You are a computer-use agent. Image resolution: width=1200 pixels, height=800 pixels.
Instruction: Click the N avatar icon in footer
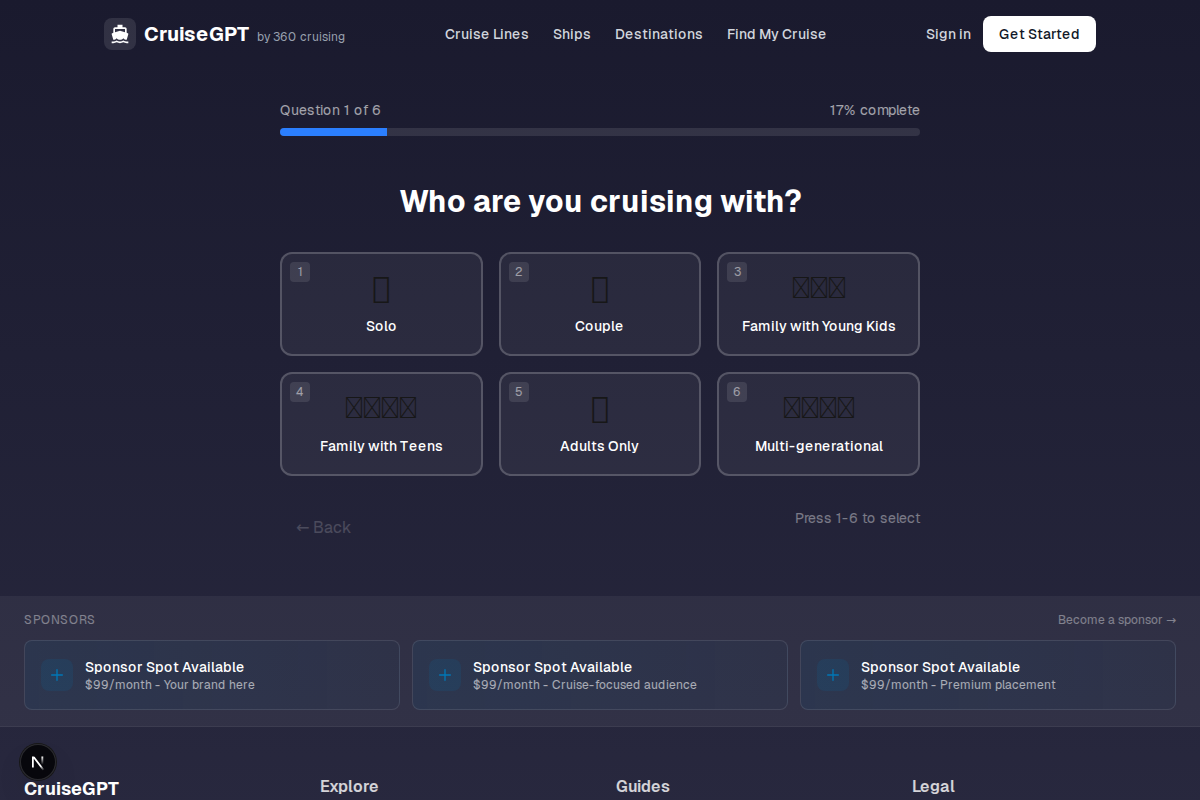[x=38, y=761]
